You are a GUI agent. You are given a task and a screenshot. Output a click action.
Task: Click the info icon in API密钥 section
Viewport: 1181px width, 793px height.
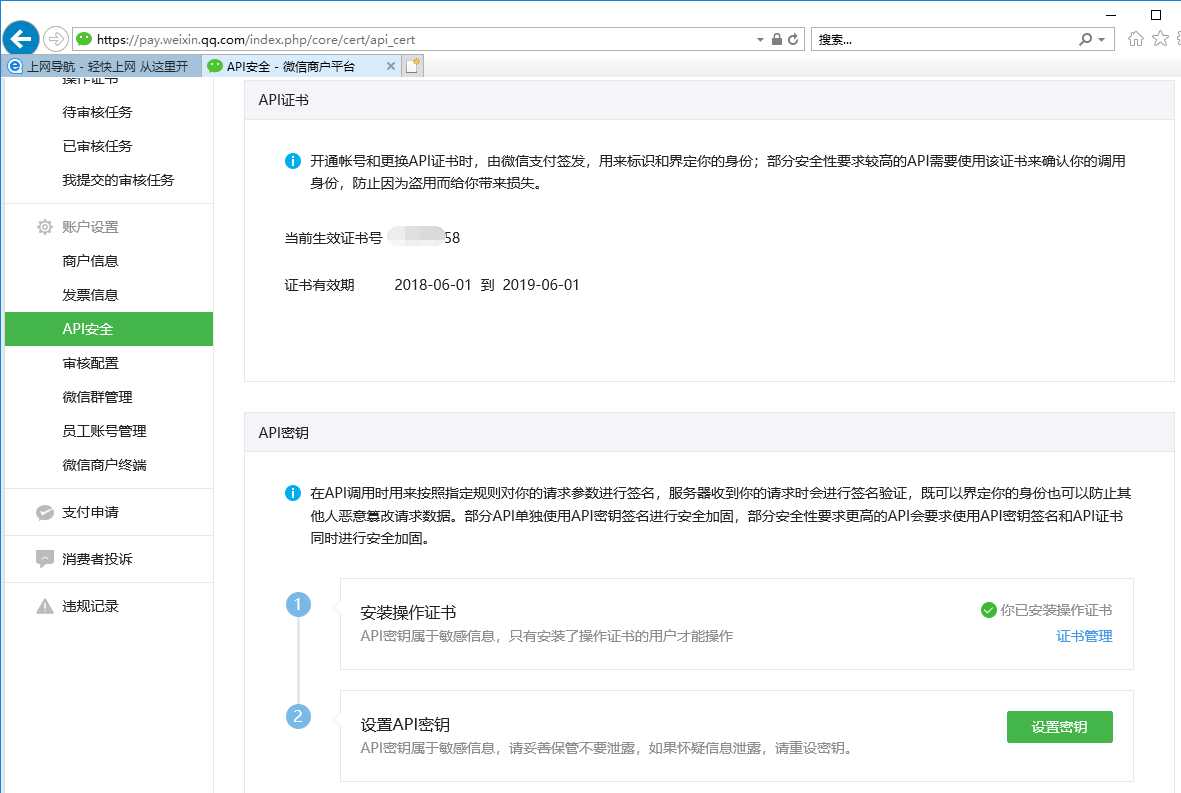[x=293, y=493]
